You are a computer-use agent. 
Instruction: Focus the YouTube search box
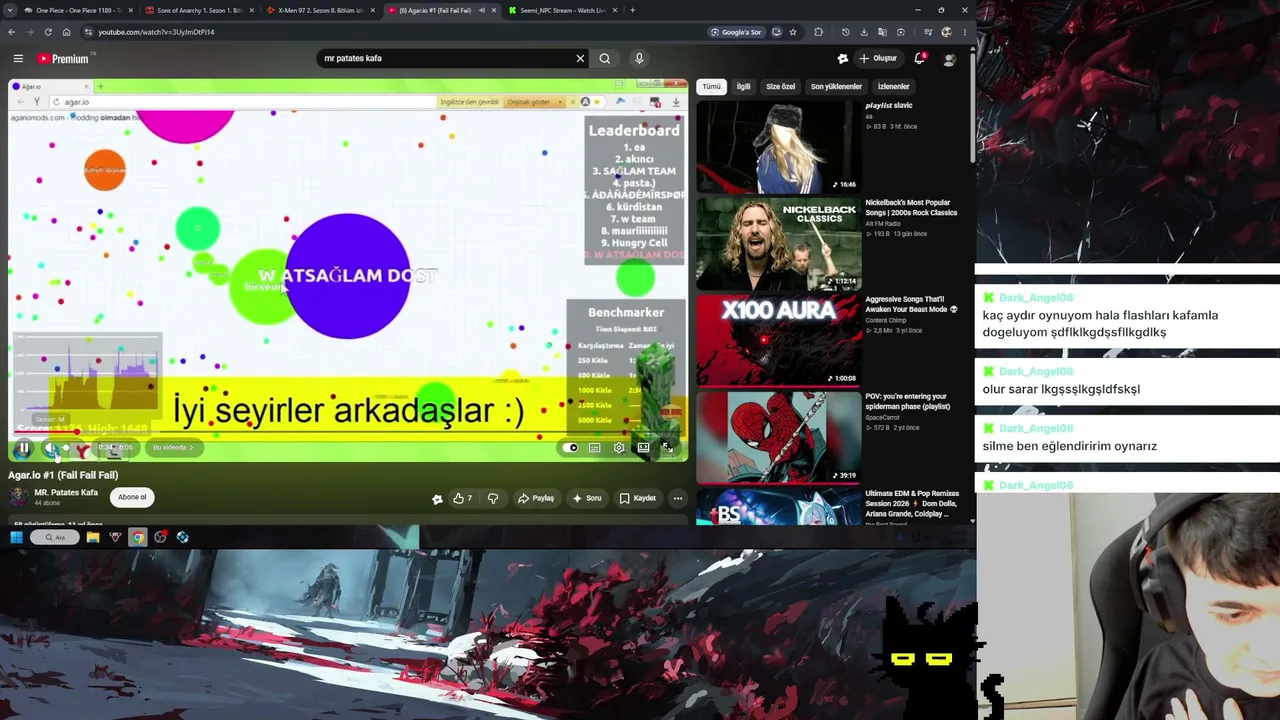tap(447, 58)
